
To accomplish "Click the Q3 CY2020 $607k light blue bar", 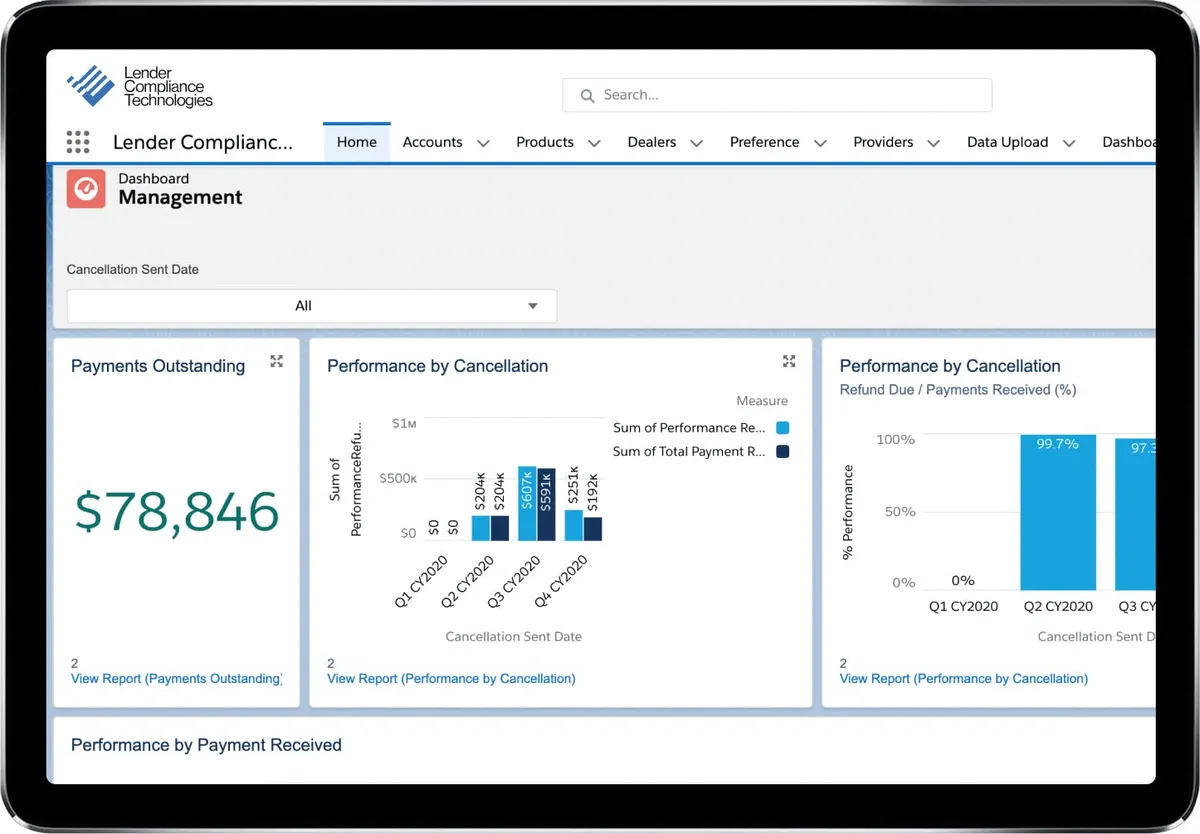I will point(527,504).
